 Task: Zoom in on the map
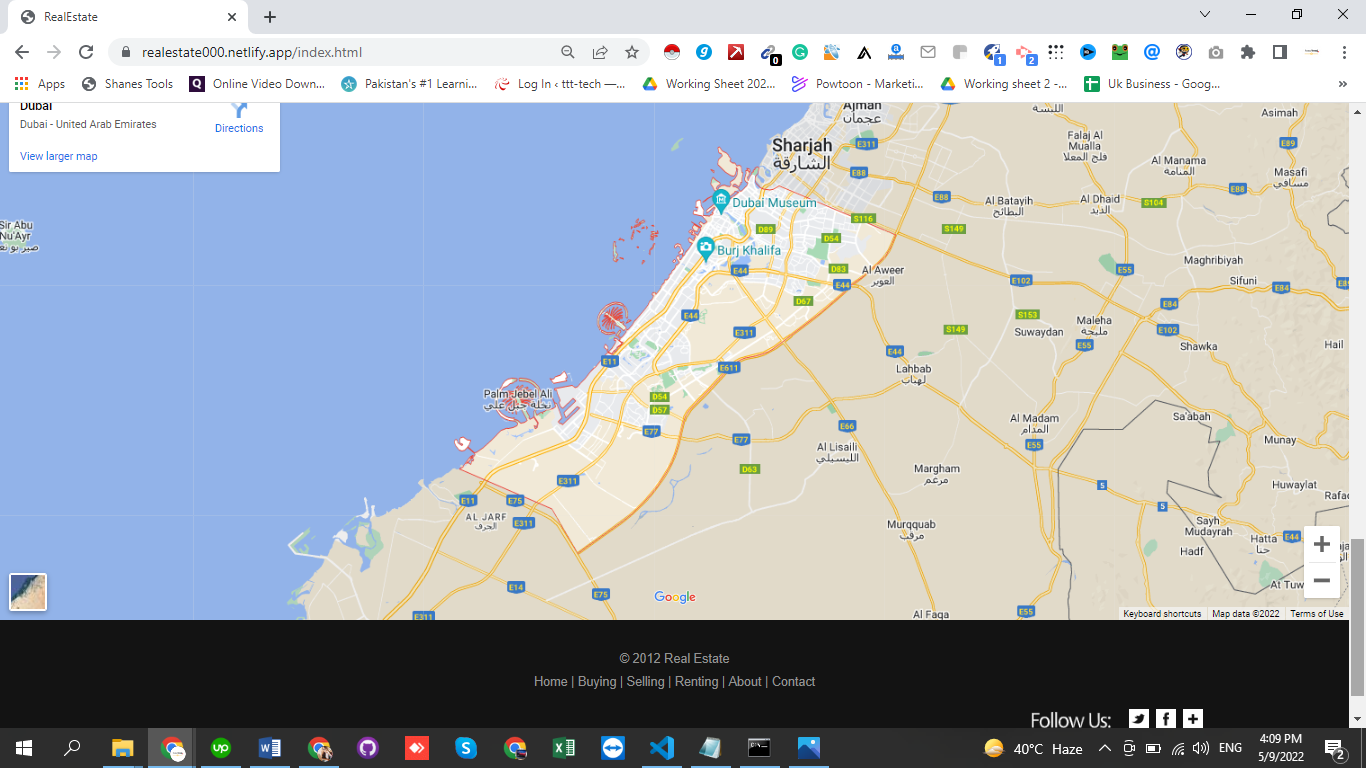(x=1321, y=544)
